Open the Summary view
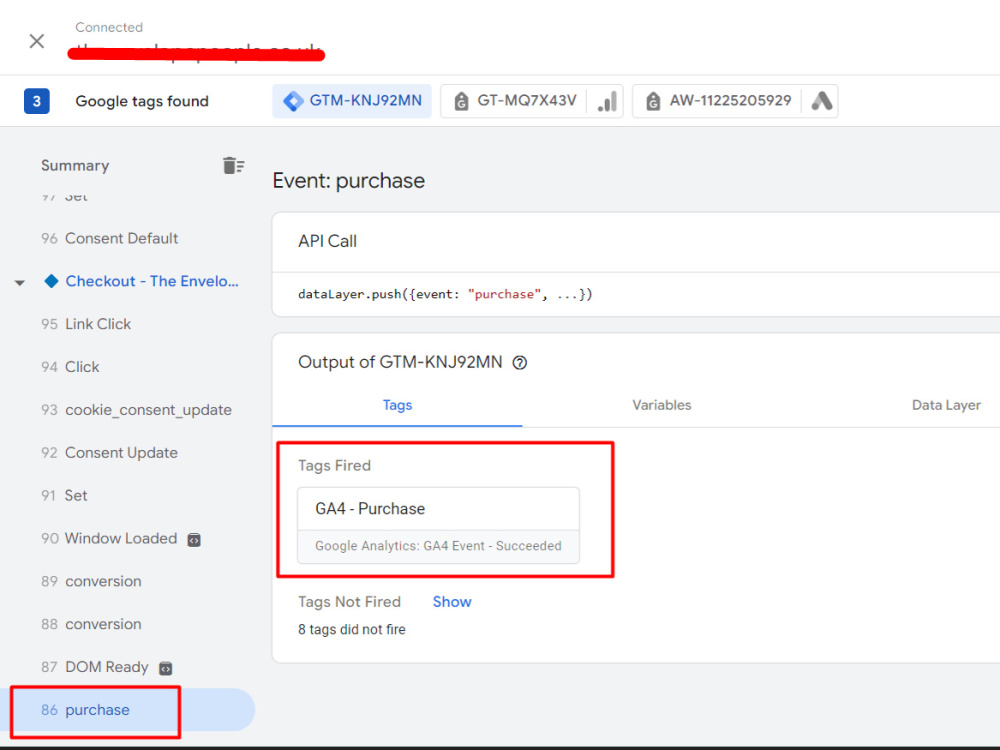Image resolution: width=1000 pixels, height=750 pixels. coord(75,165)
